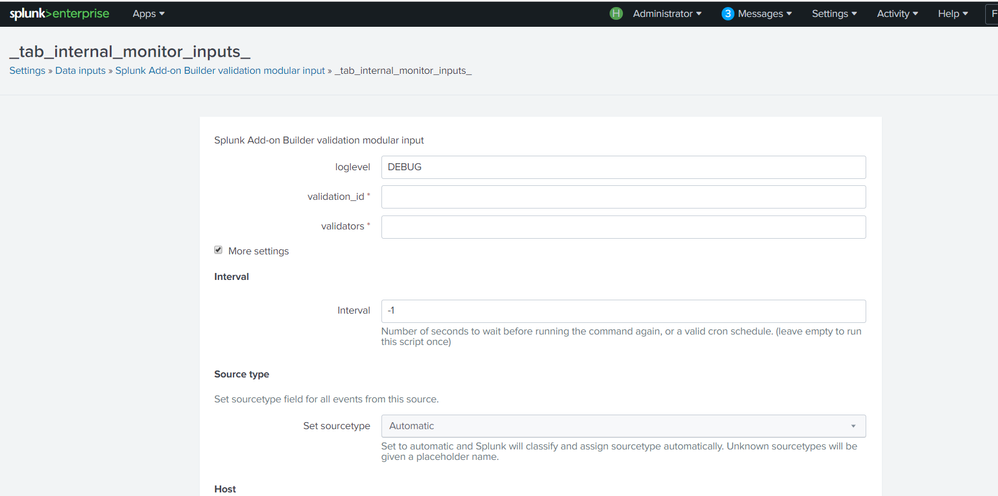This screenshot has width=998, height=496.
Task: Go to Settings breadcrumb link
Action: [27, 71]
